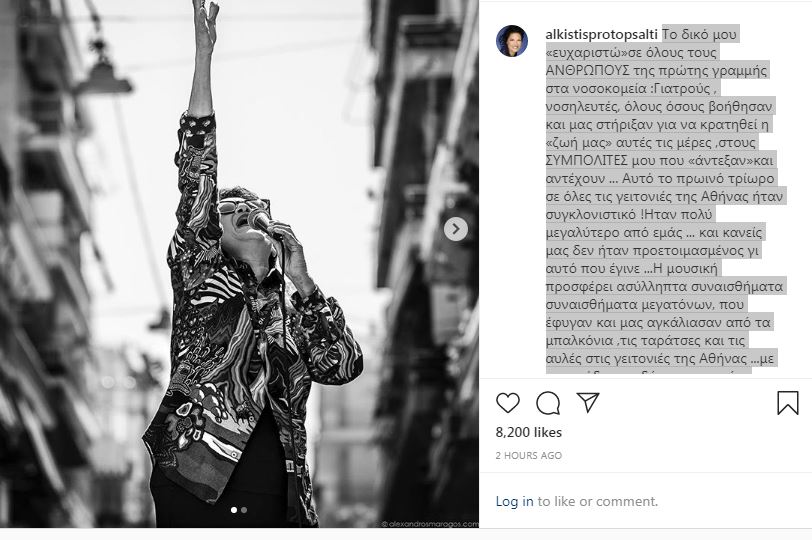The width and height of the screenshot is (812, 540).
Task: Click the hanging street lamp in the photo
Action: point(102,72)
